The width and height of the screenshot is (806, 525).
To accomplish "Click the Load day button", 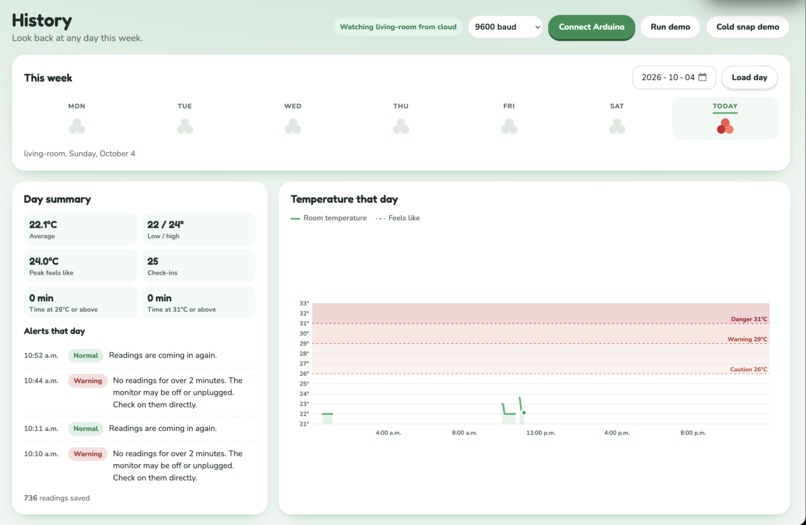I will coord(749,78).
